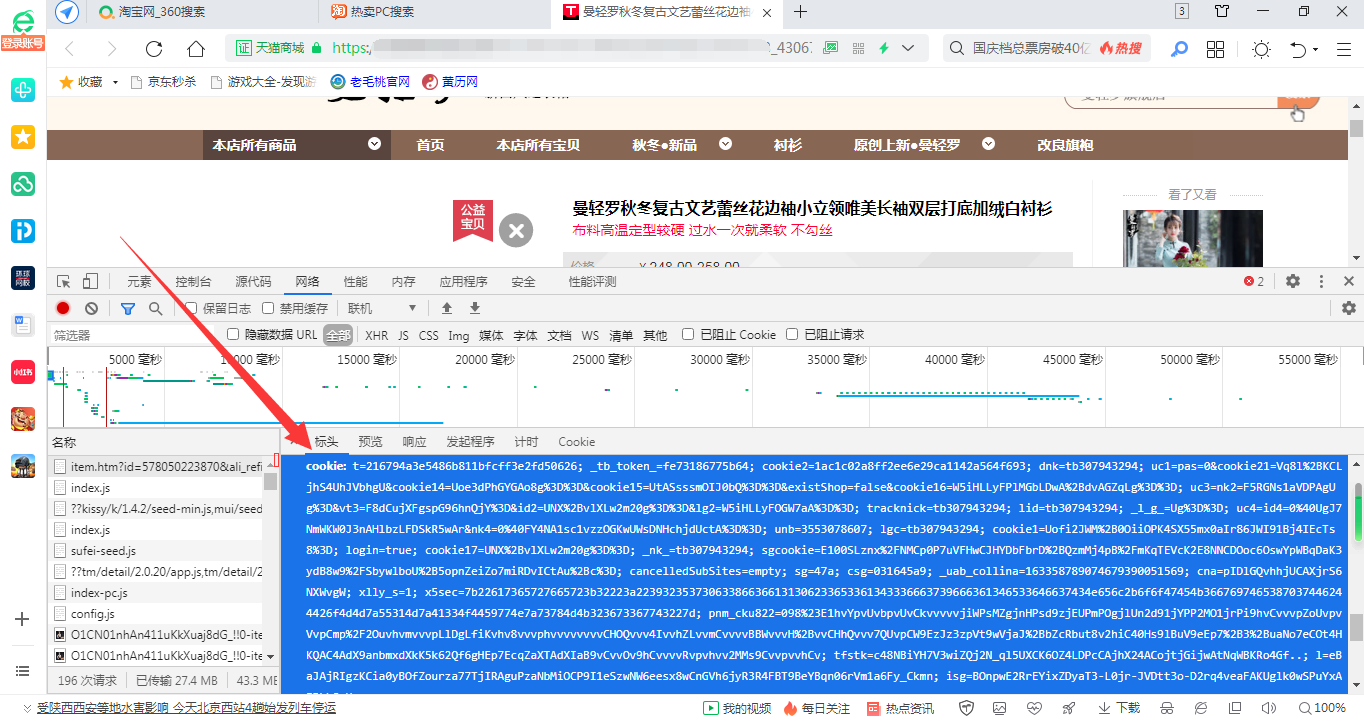The image size is (1364, 721).
Task: Open the 联机 throttling dropdown
Action: point(382,308)
